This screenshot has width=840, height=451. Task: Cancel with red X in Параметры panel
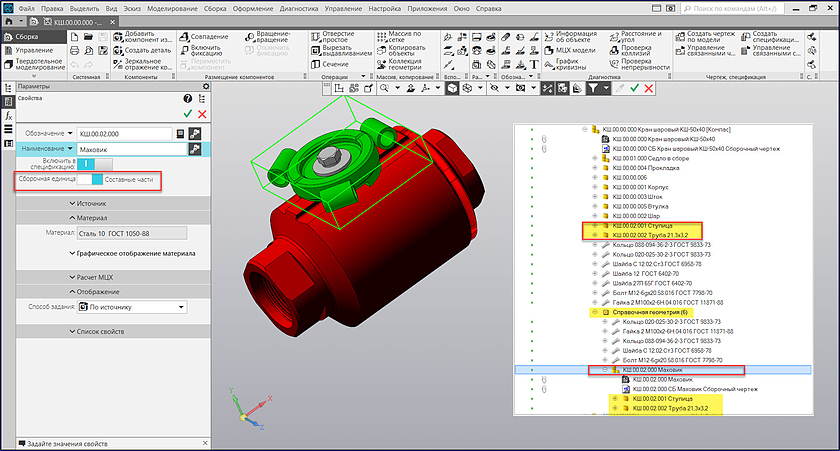point(202,114)
